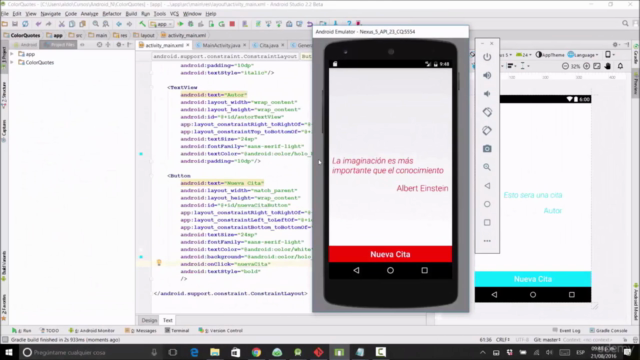Lower volume in emulator side panel
640x360 pixels.
point(487,94)
